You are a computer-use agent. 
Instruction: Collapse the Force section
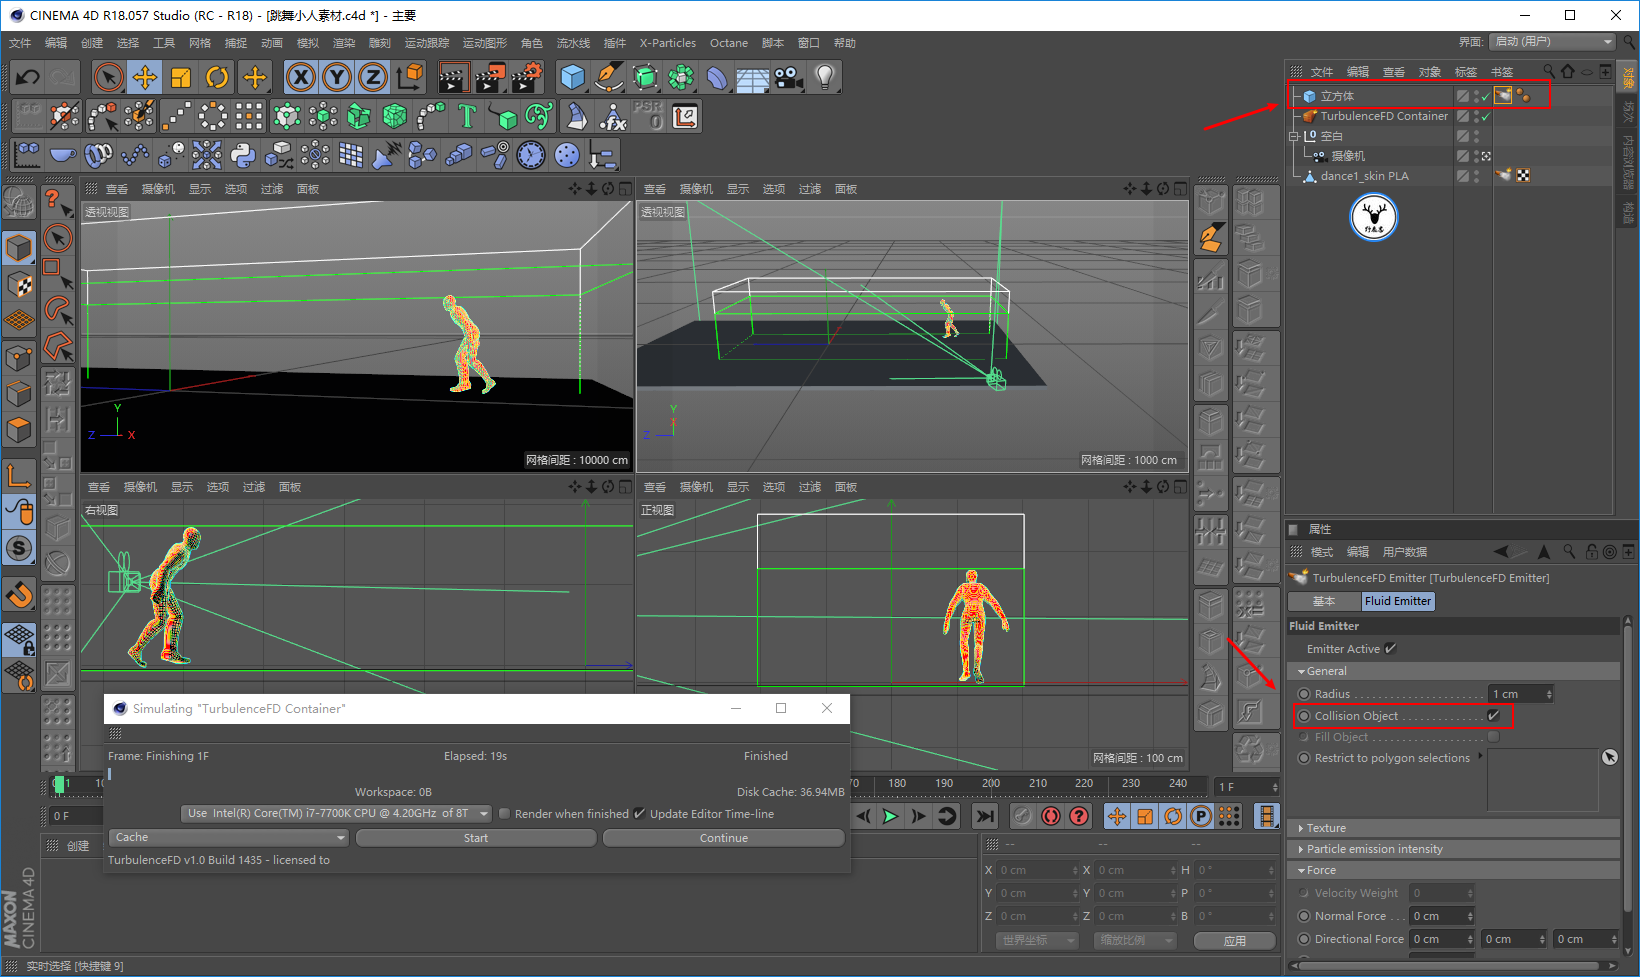tap(1301, 871)
